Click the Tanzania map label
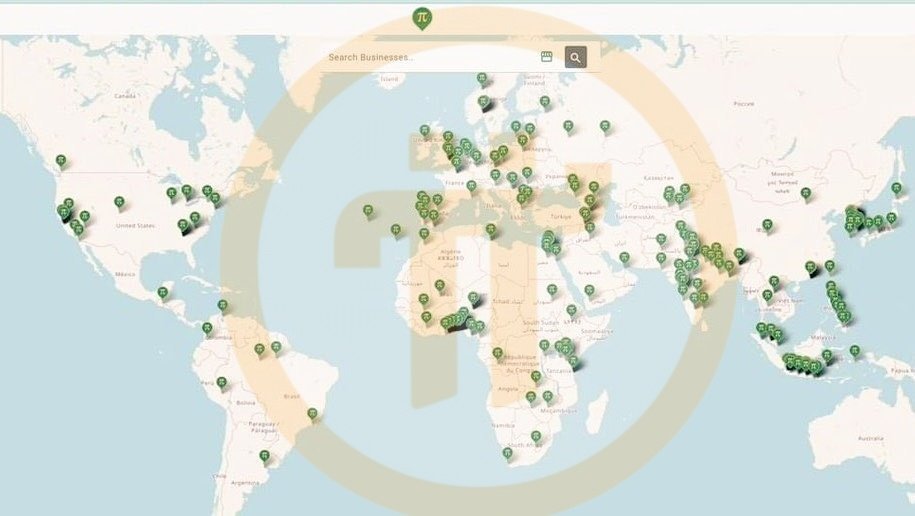This screenshot has width=915, height=516. 559,371
